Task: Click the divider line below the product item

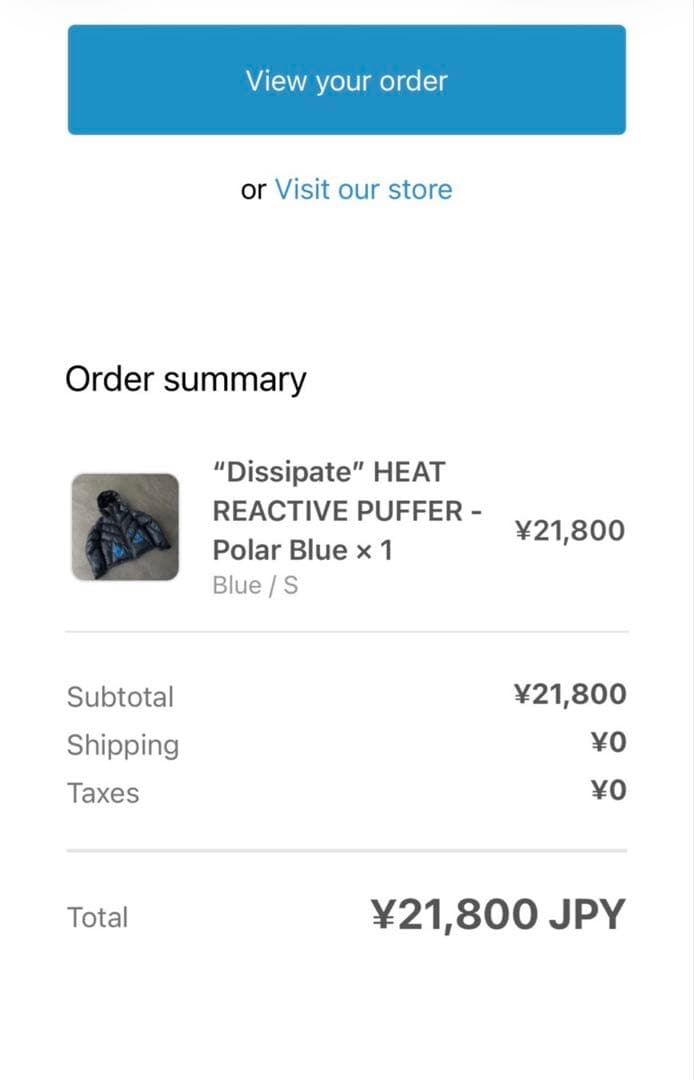Action: (346, 632)
